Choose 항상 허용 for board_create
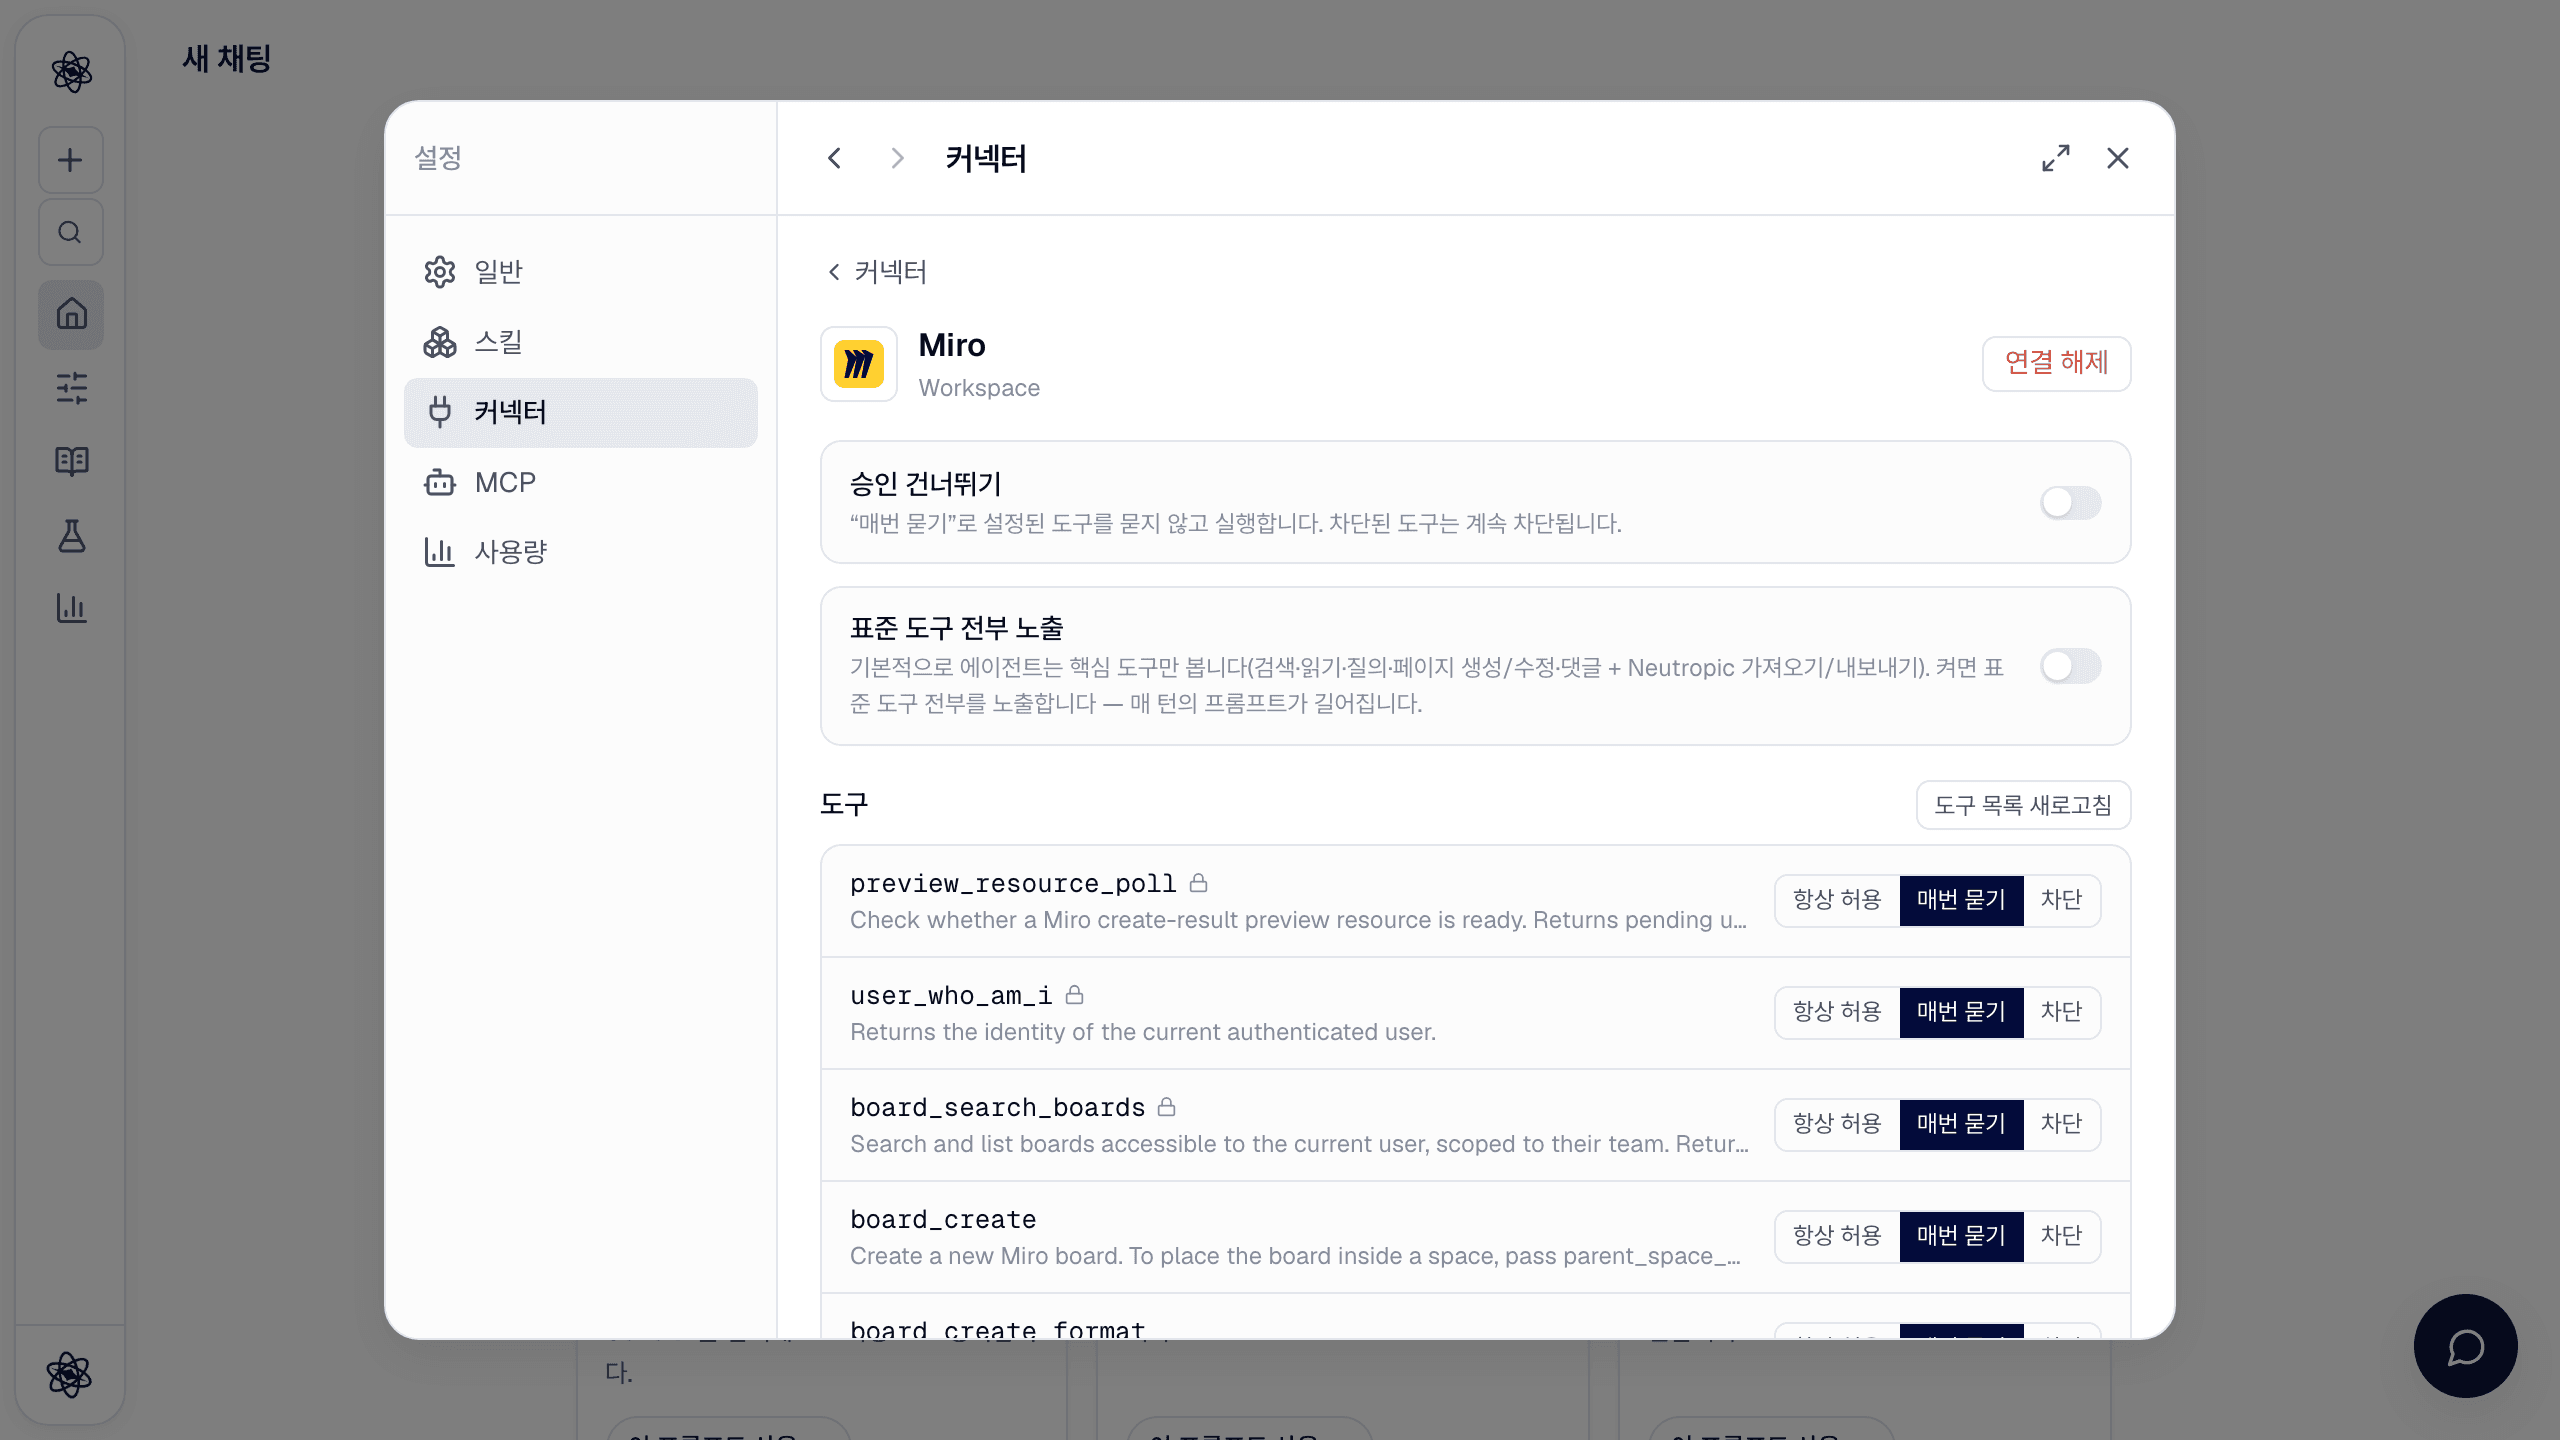2560x1440 pixels. pyautogui.click(x=1837, y=1236)
